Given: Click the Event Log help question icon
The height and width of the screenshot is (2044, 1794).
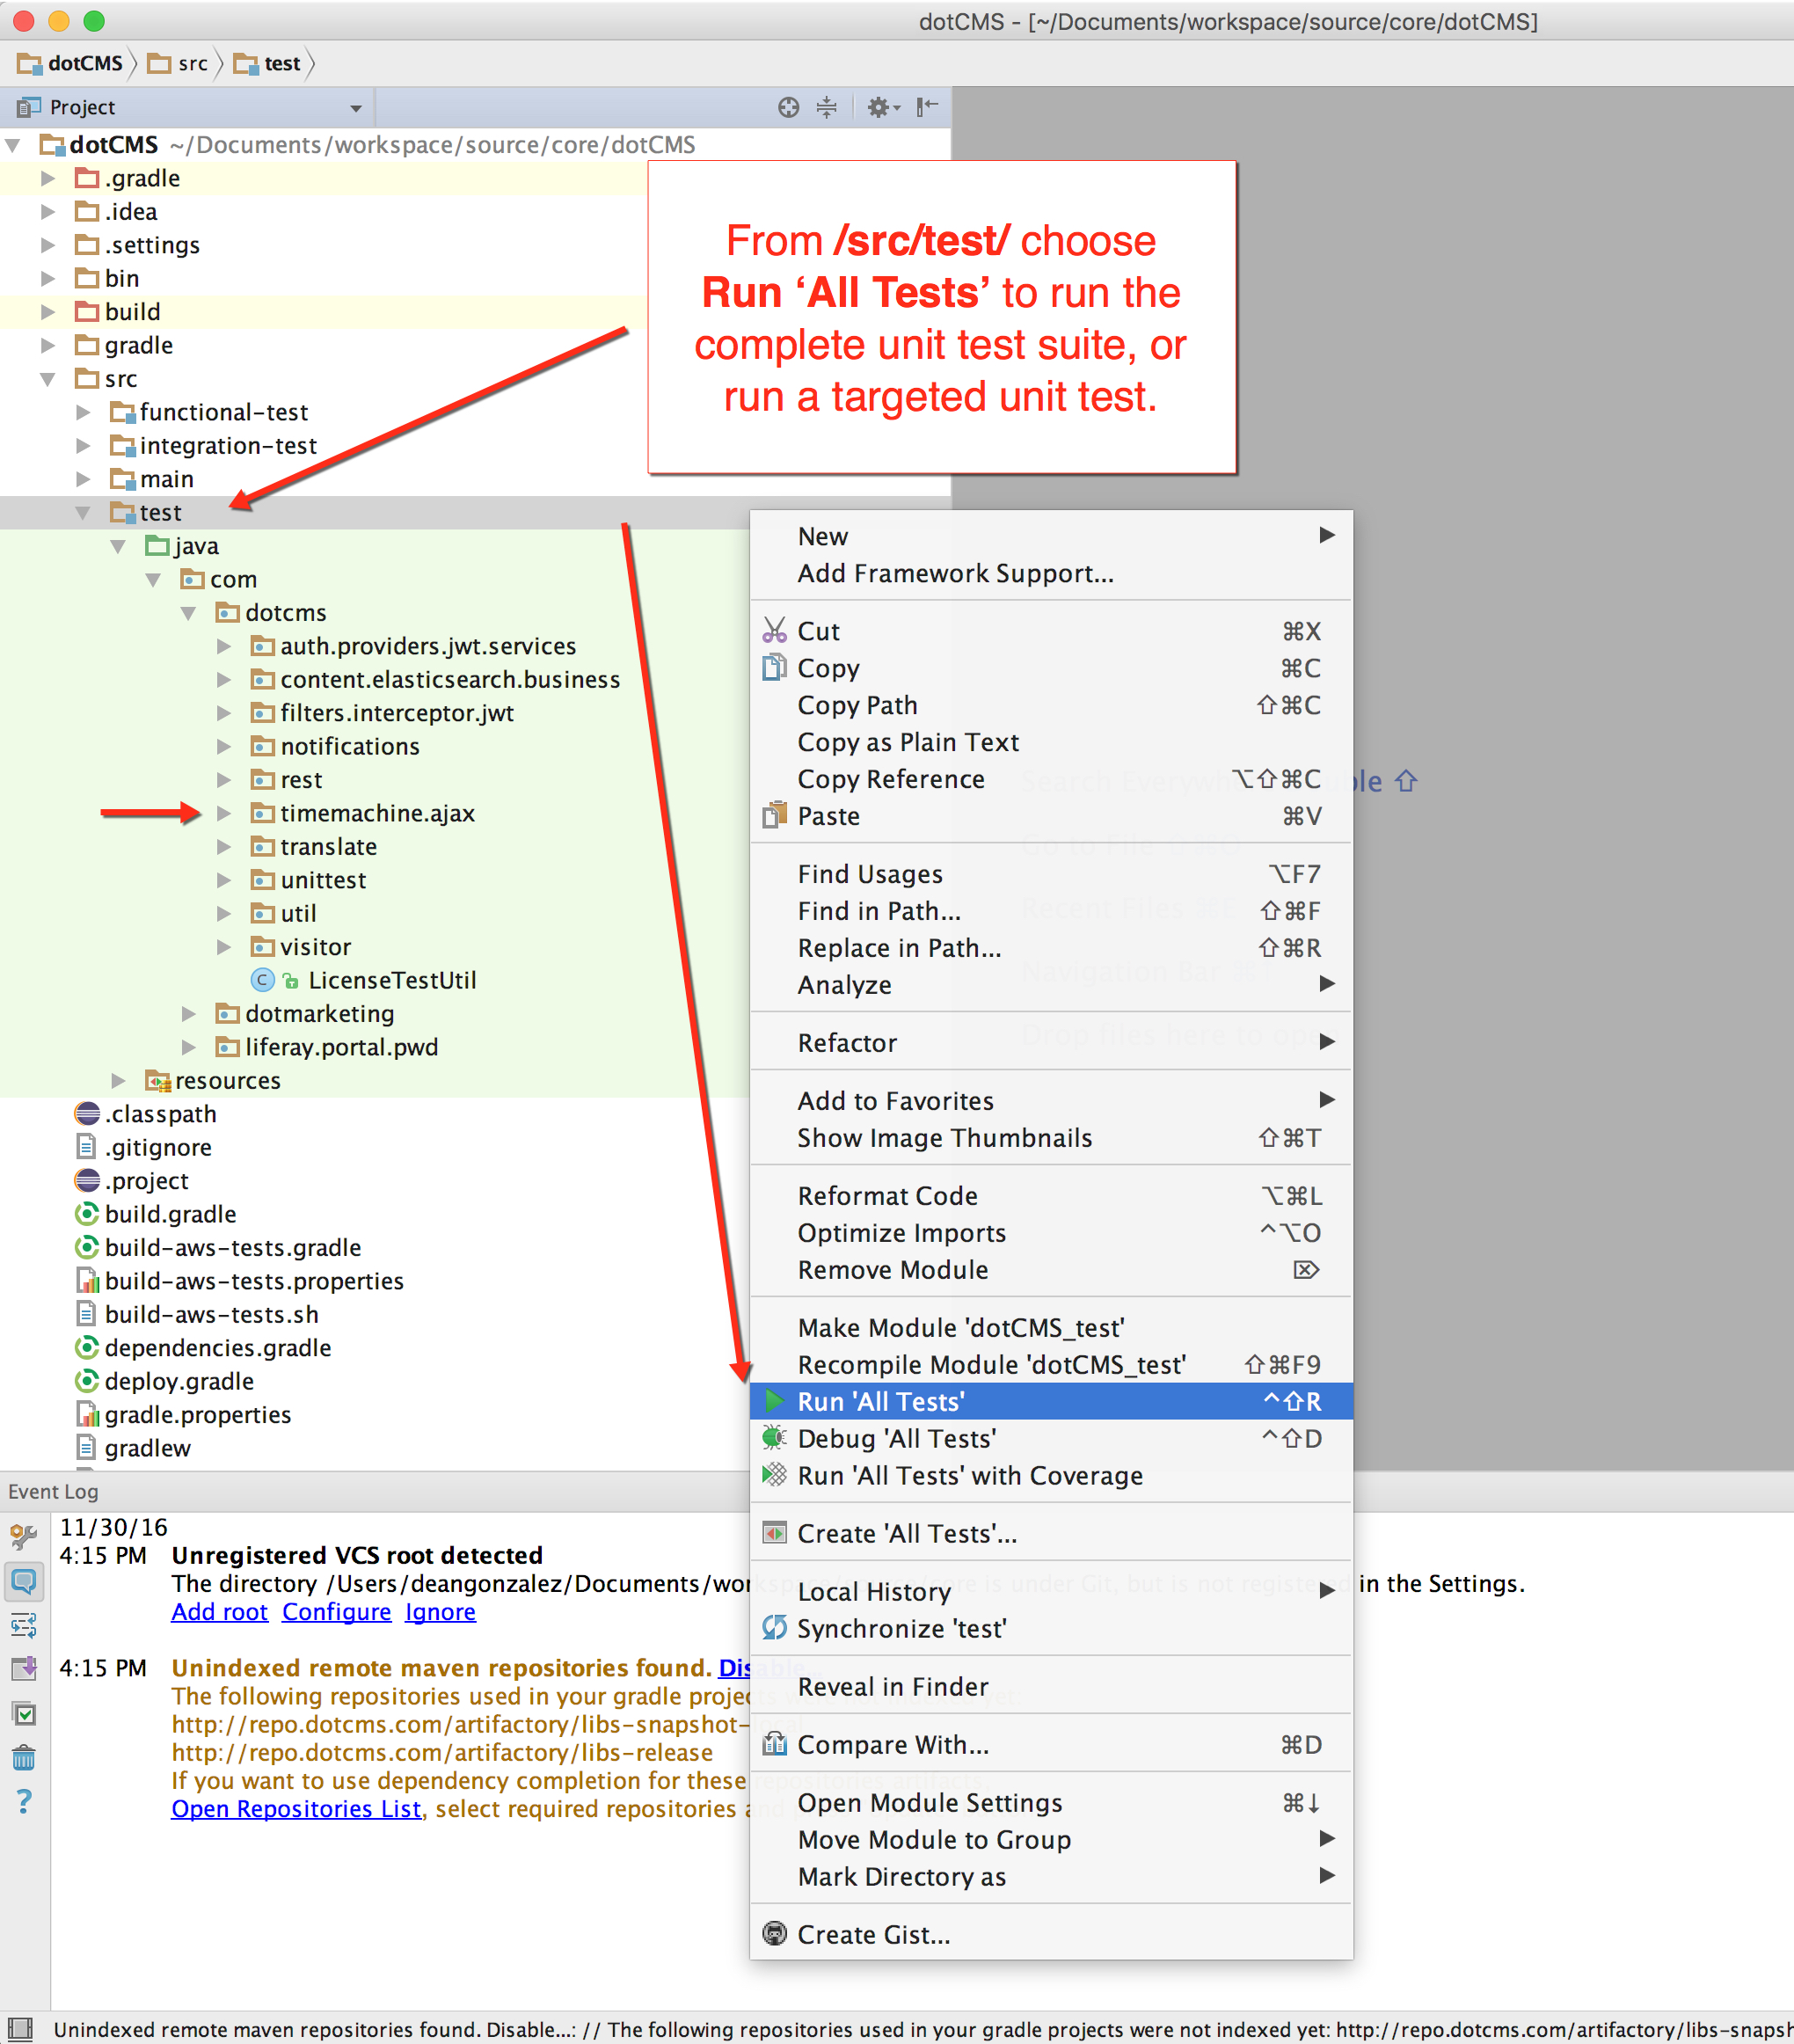Looking at the screenshot, I should (24, 1801).
